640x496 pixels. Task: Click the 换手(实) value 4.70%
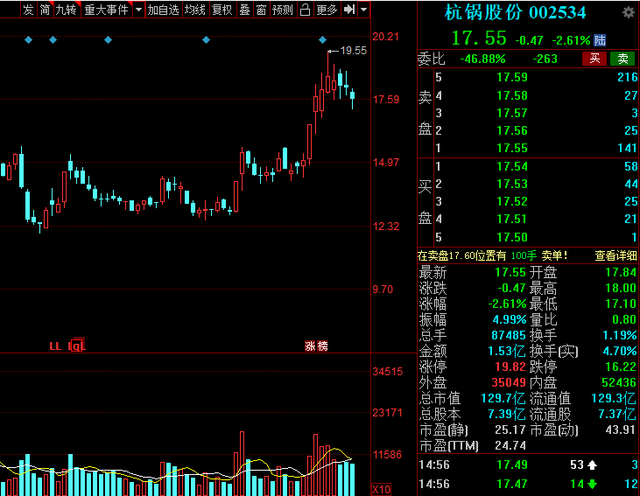point(620,351)
